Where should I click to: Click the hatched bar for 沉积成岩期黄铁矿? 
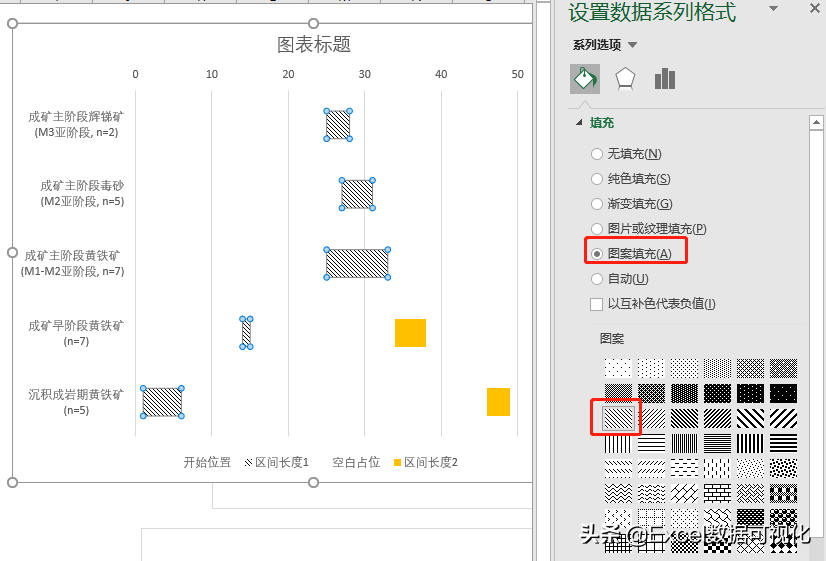point(162,402)
